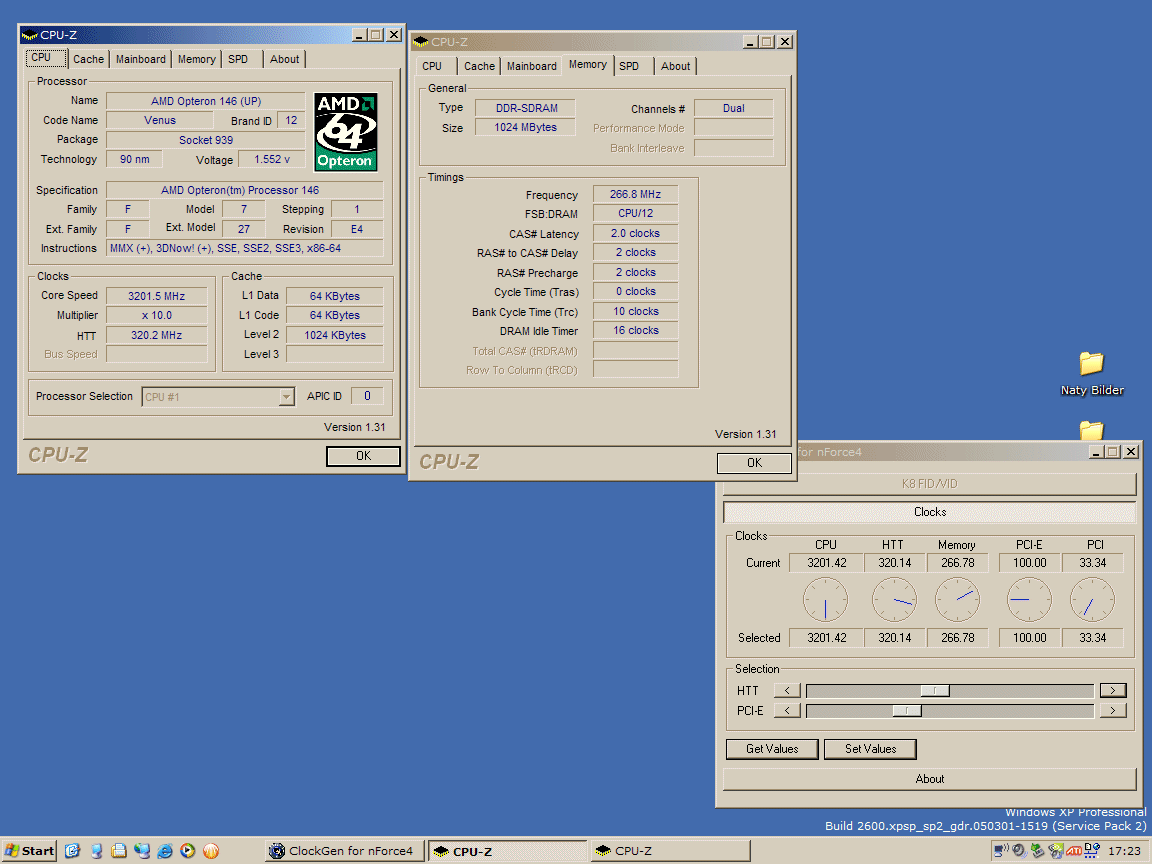
Task: Click the K8 FID/VID button in ClockGen
Action: coord(929,484)
